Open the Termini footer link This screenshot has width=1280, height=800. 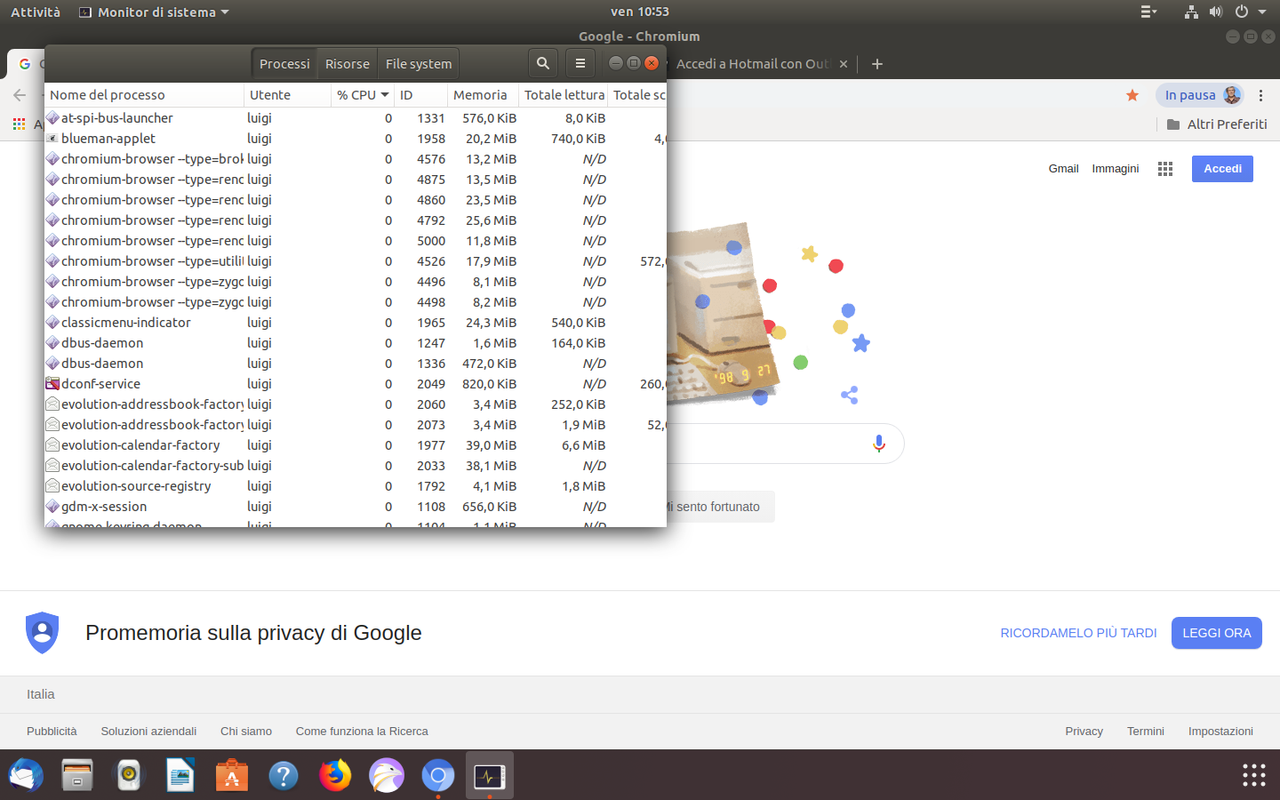(1146, 731)
